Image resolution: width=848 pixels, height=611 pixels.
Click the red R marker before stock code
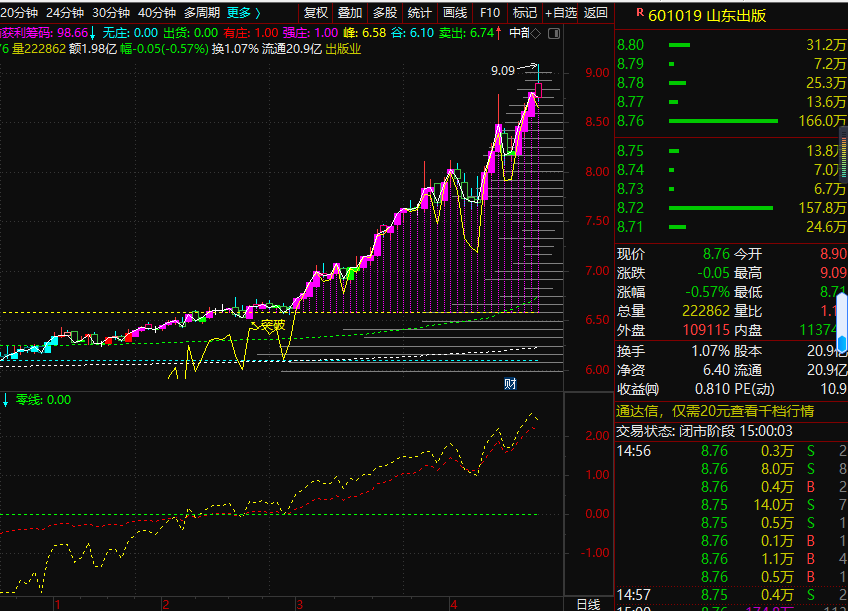click(639, 13)
